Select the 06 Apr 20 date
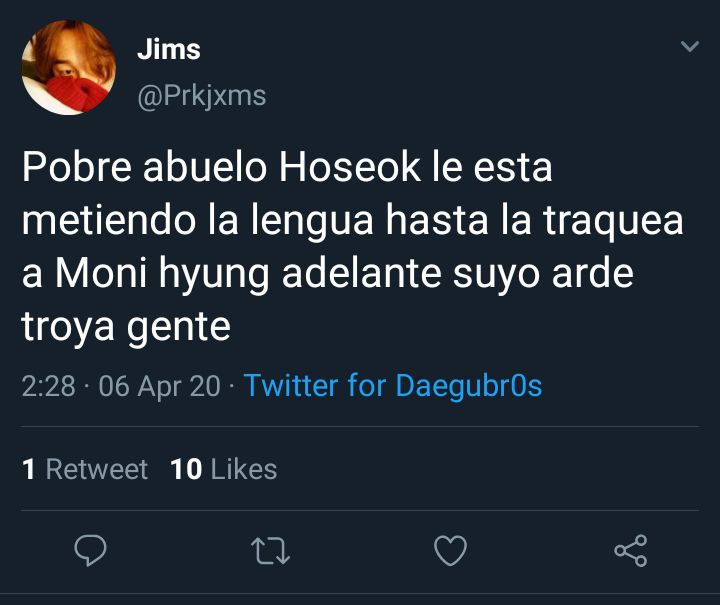Image resolution: width=720 pixels, height=605 pixels. coord(159,386)
